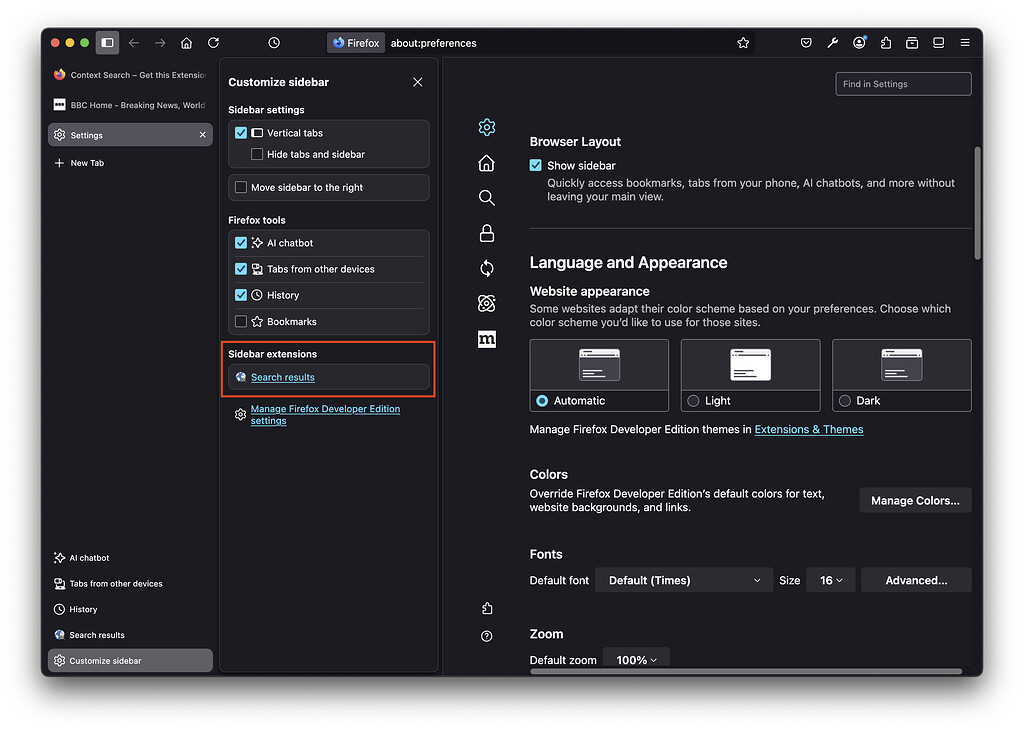Switch to the BBC Home tab
1024x731 pixels.
130,103
